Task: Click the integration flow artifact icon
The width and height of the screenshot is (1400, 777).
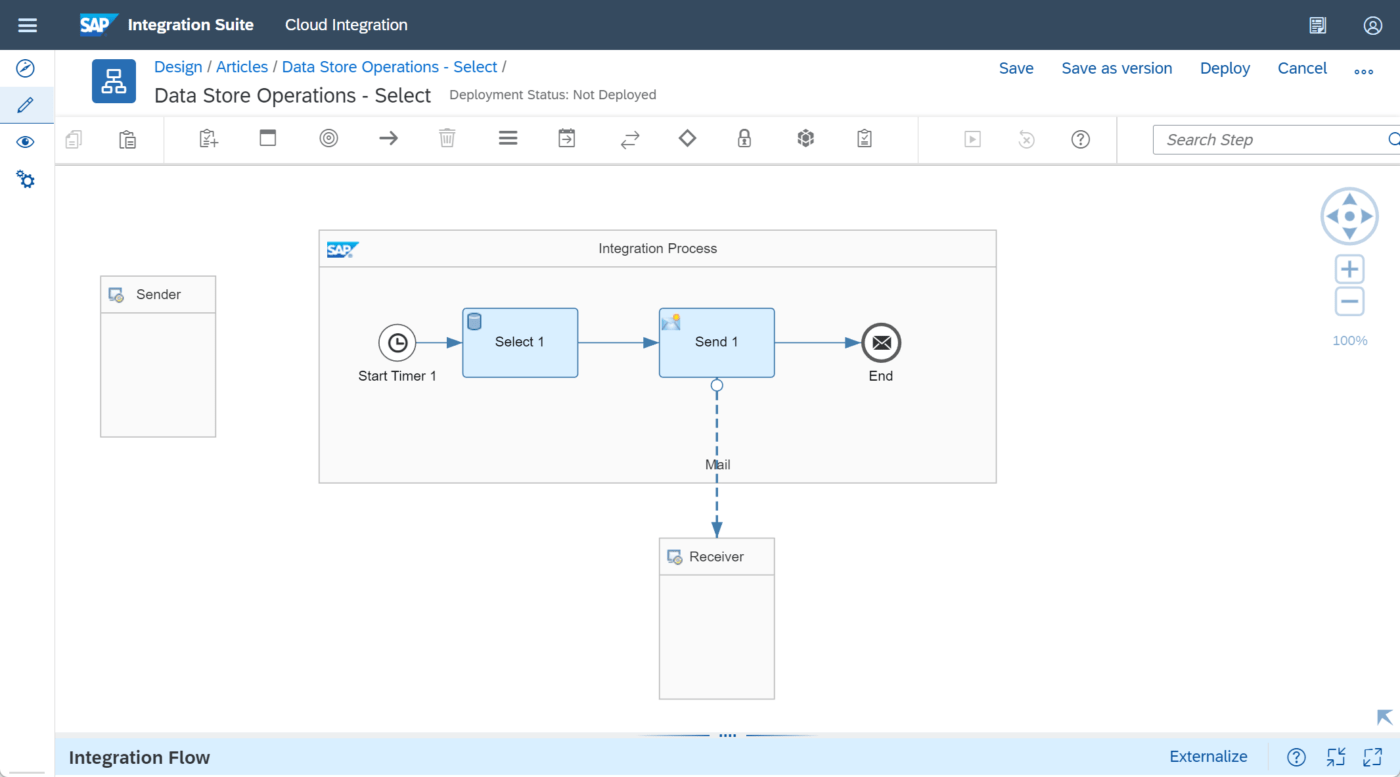Action: pyautogui.click(x=114, y=81)
